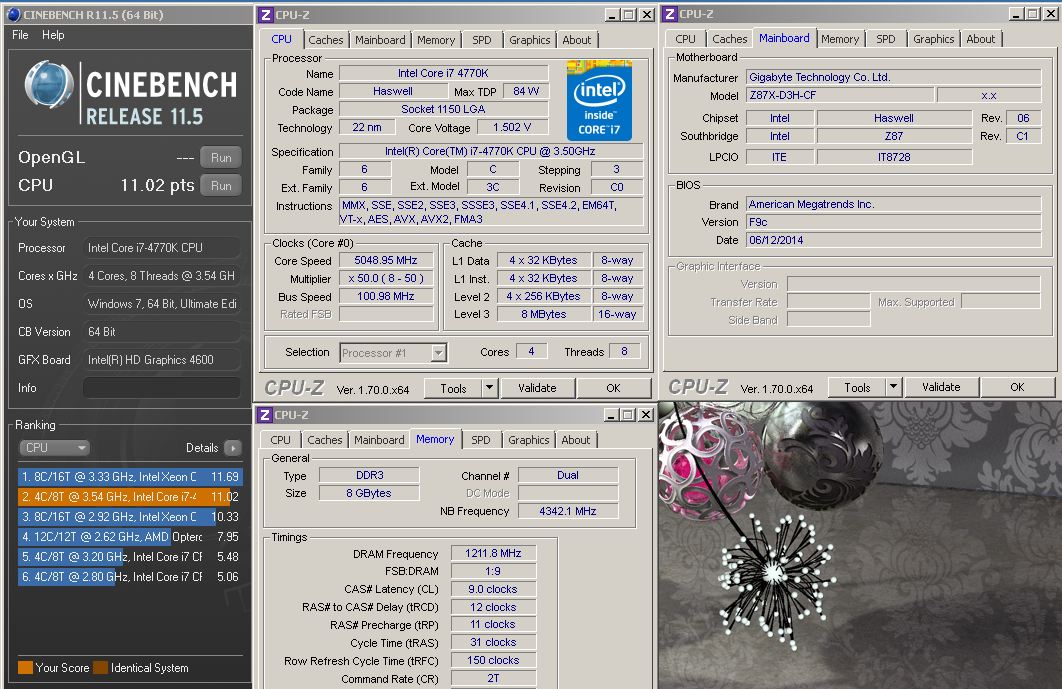The image size is (1062, 689).
Task: Open Memory tab in top-middle CPU-Z window
Action: [436, 40]
